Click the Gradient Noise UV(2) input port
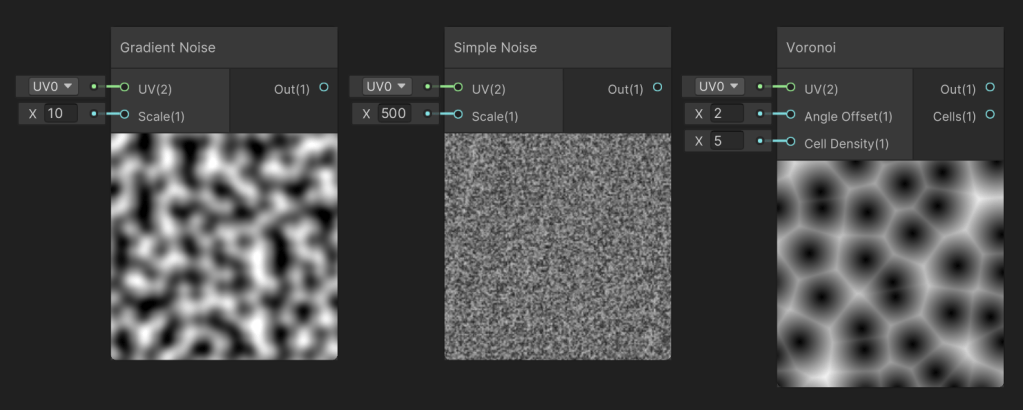Screen dimensions: 1023x410 tap(125, 88)
